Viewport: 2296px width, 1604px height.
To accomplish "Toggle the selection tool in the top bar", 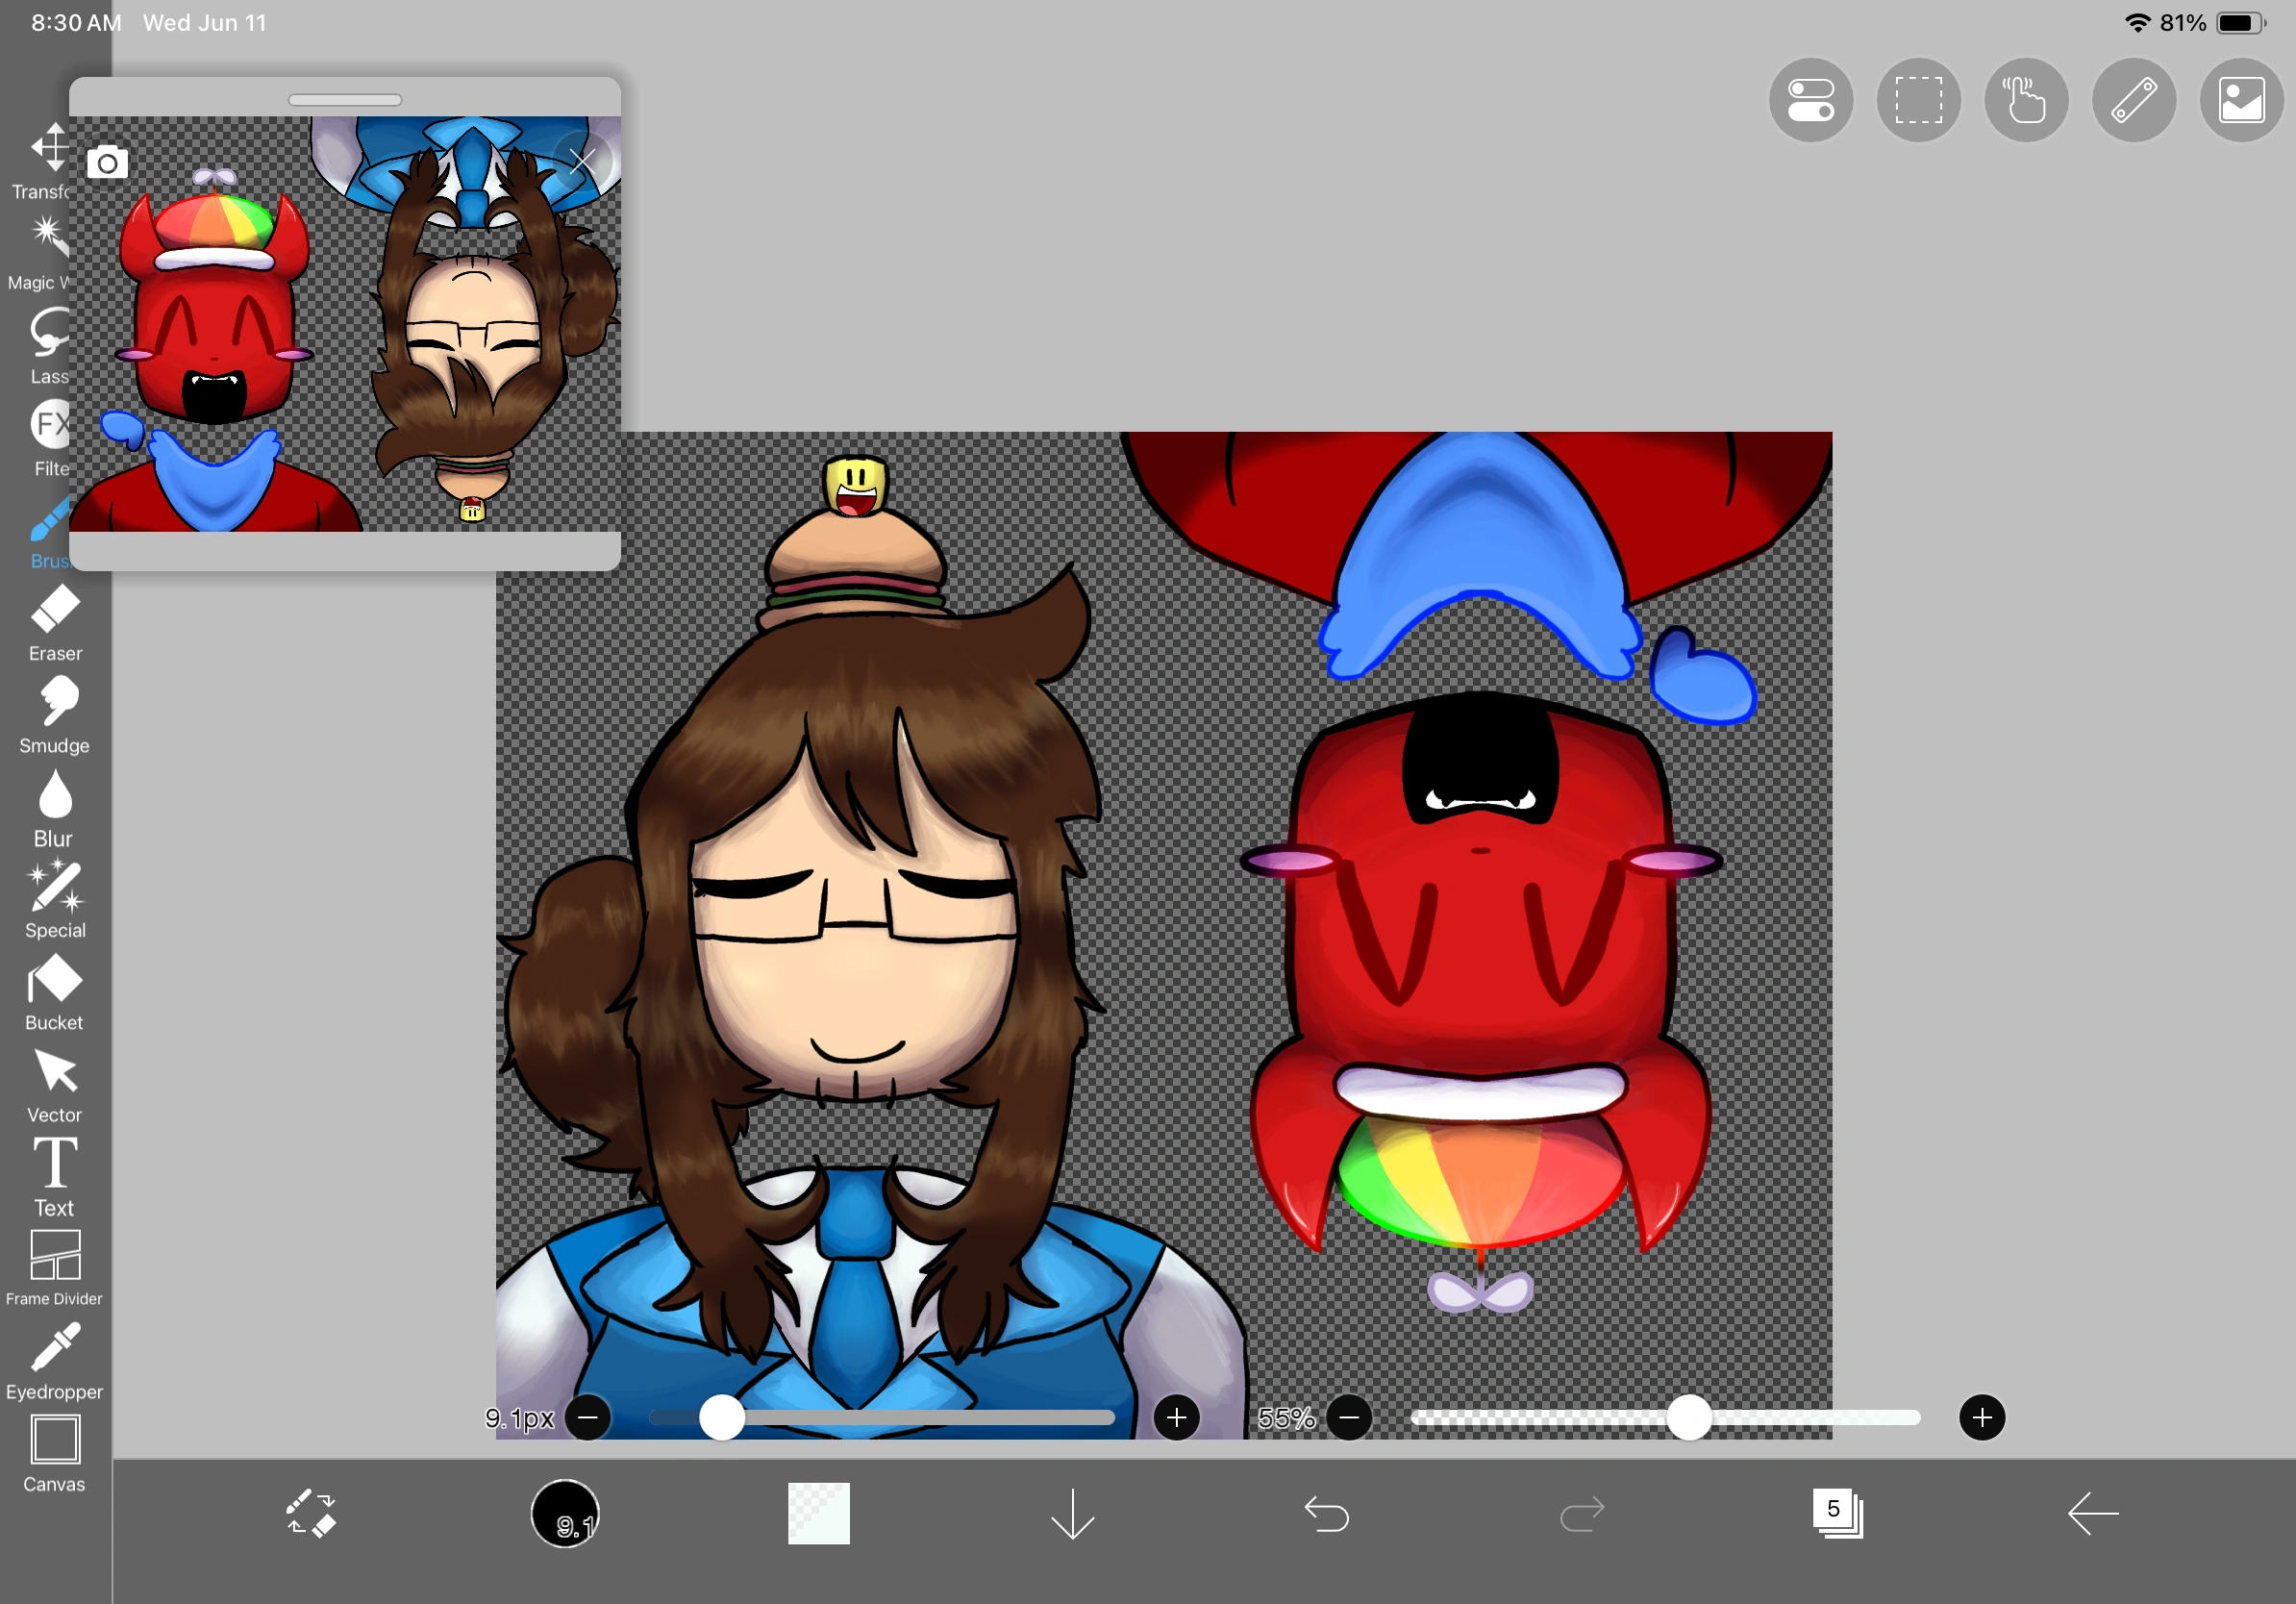I will (1919, 100).
